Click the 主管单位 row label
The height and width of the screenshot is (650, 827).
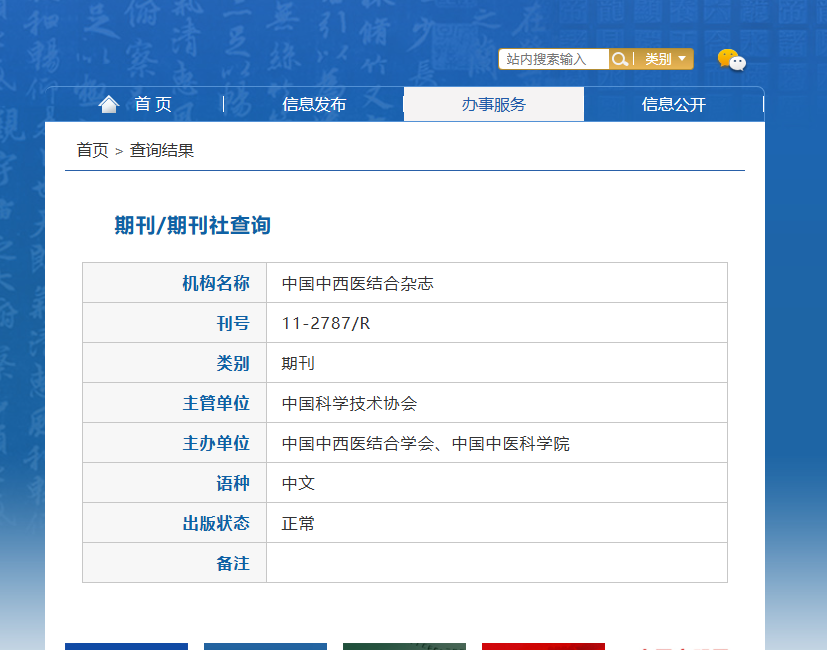coord(216,404)
